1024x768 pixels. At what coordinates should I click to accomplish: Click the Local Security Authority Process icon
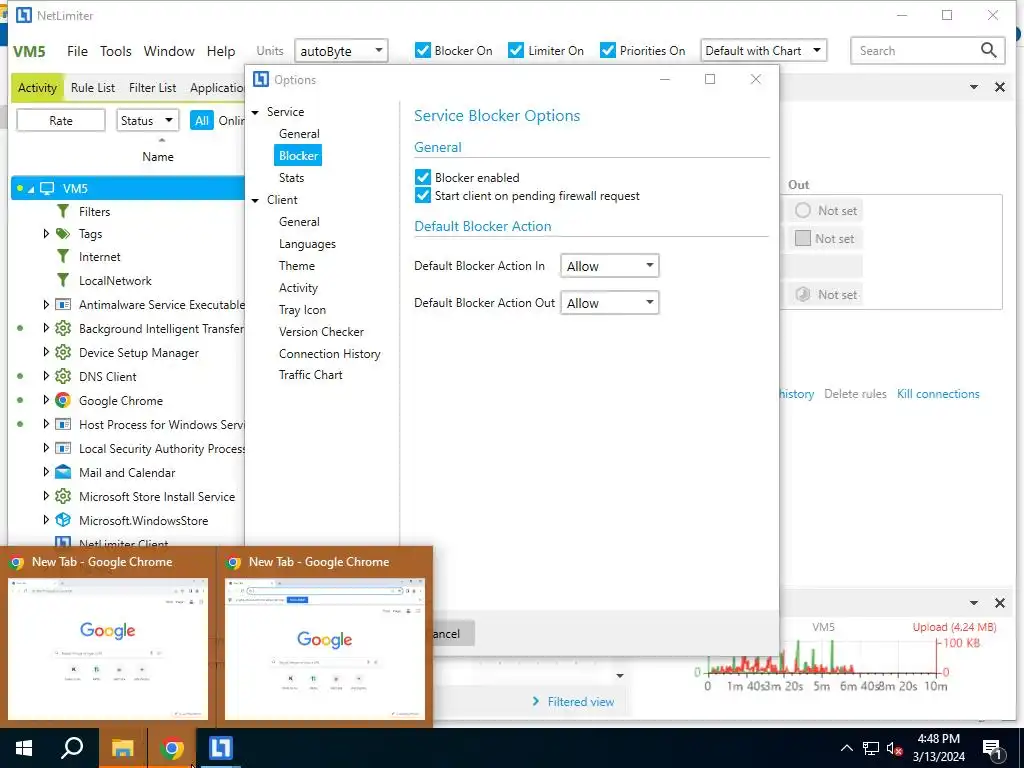pos(63,448)
